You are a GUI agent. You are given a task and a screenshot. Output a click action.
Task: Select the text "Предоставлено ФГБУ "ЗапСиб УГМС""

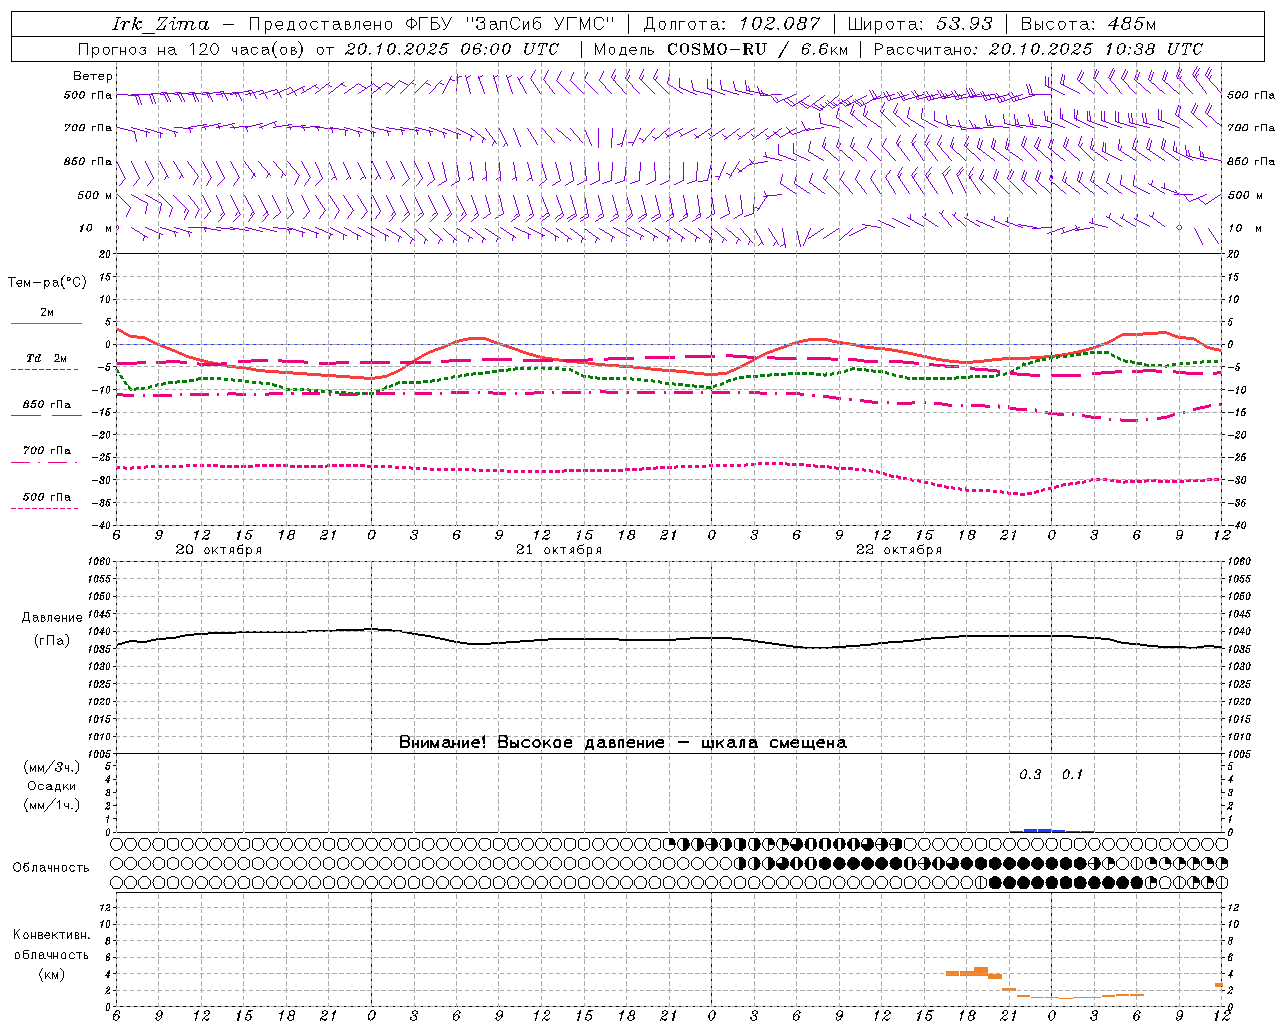(431, 24)
